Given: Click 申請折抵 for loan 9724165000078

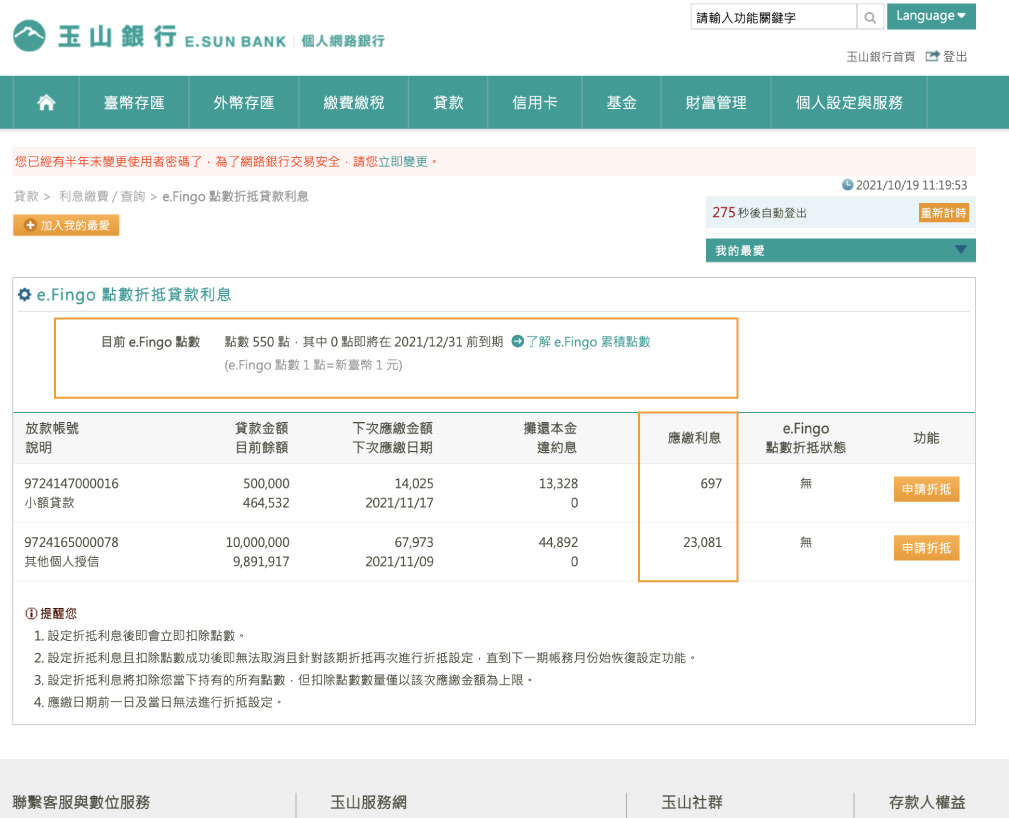Looking at the screenshot, I should click(x=926, y=548).
